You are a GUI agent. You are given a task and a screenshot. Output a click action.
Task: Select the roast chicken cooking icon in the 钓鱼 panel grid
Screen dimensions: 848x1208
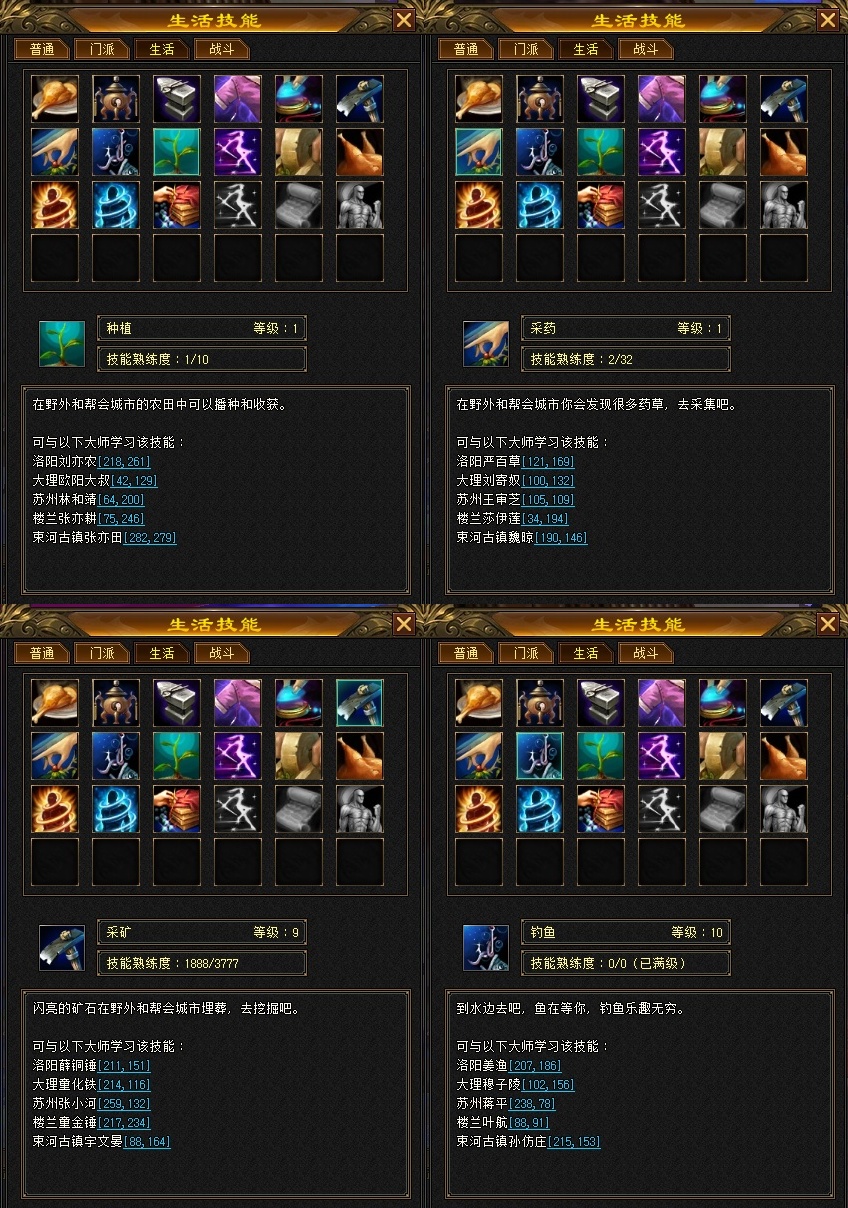(784, 756)
